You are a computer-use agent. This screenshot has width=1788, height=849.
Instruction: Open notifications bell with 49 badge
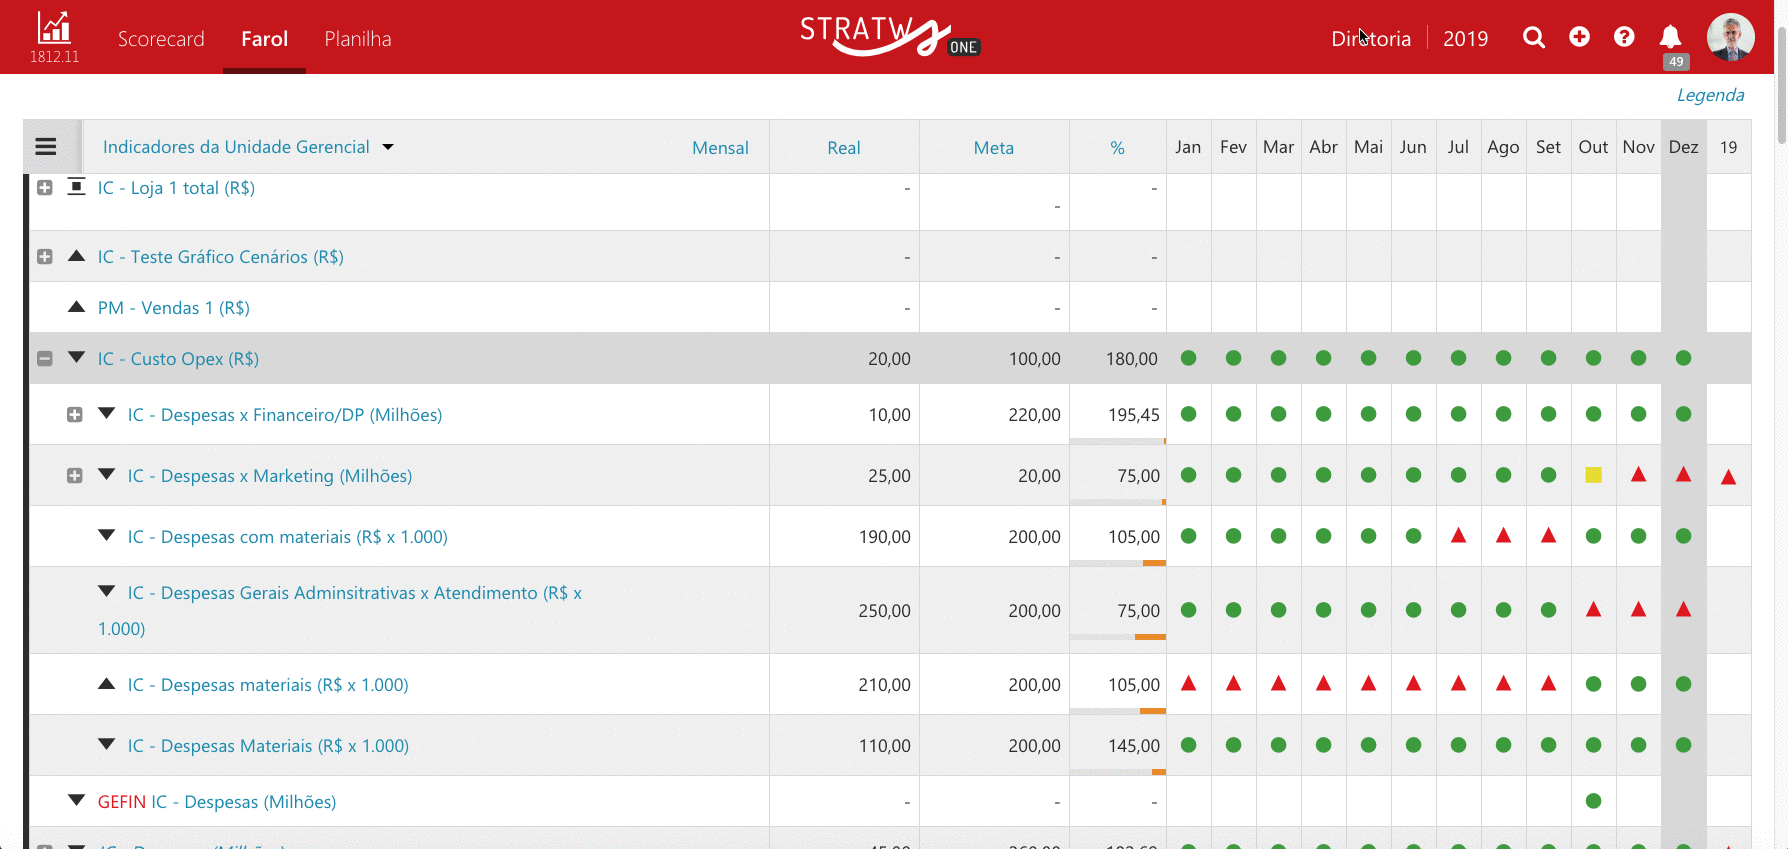tap(1670, 39)
